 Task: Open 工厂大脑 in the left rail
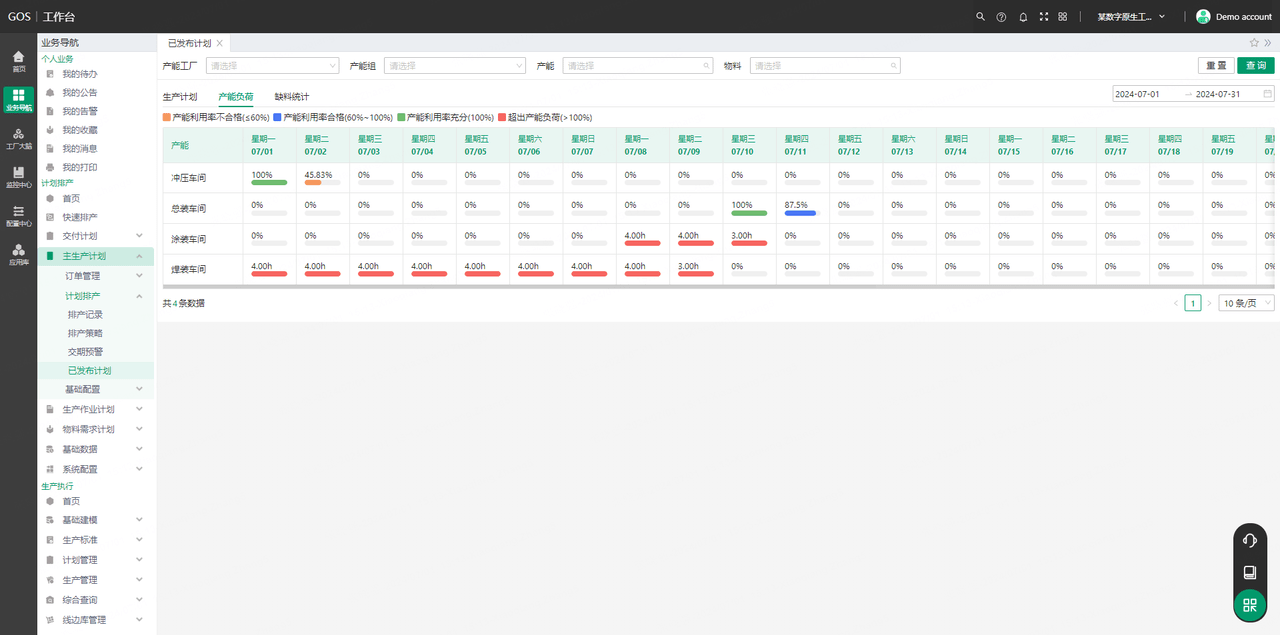click(x=18, y=138)
